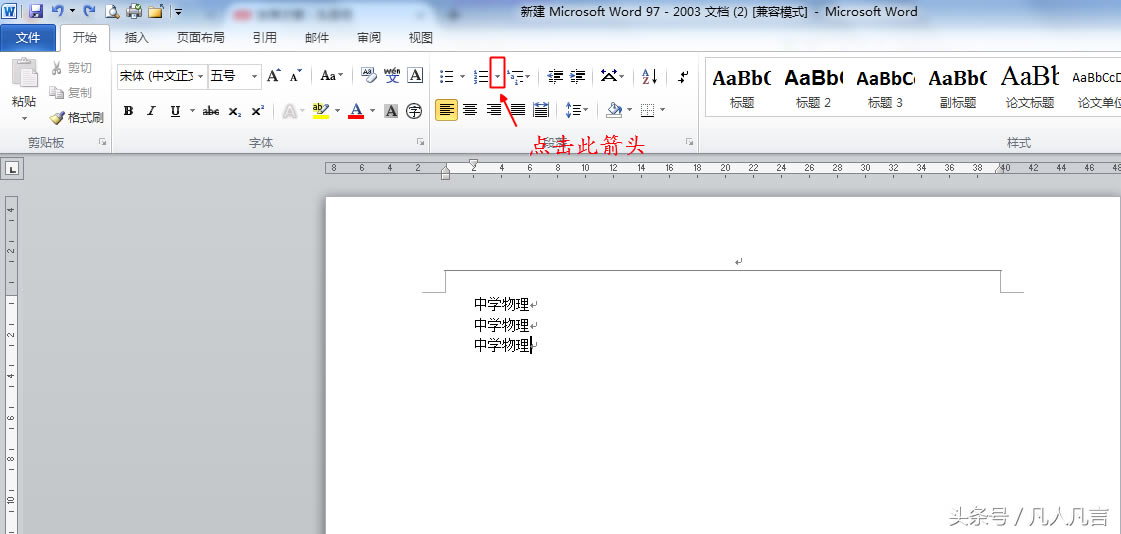Open the numbering list dropdown arrow
This screenshot has width=1121, height=534.
(497, 76)
